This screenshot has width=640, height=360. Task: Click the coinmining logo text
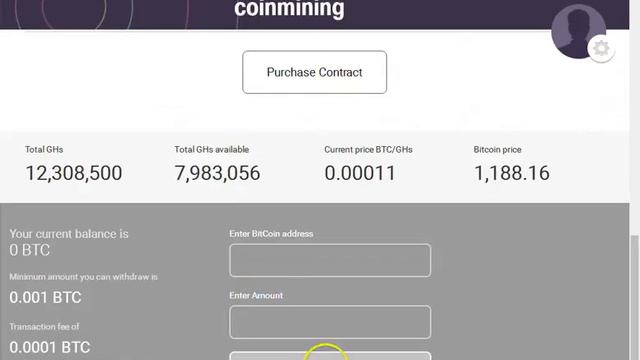click(289, 9)
